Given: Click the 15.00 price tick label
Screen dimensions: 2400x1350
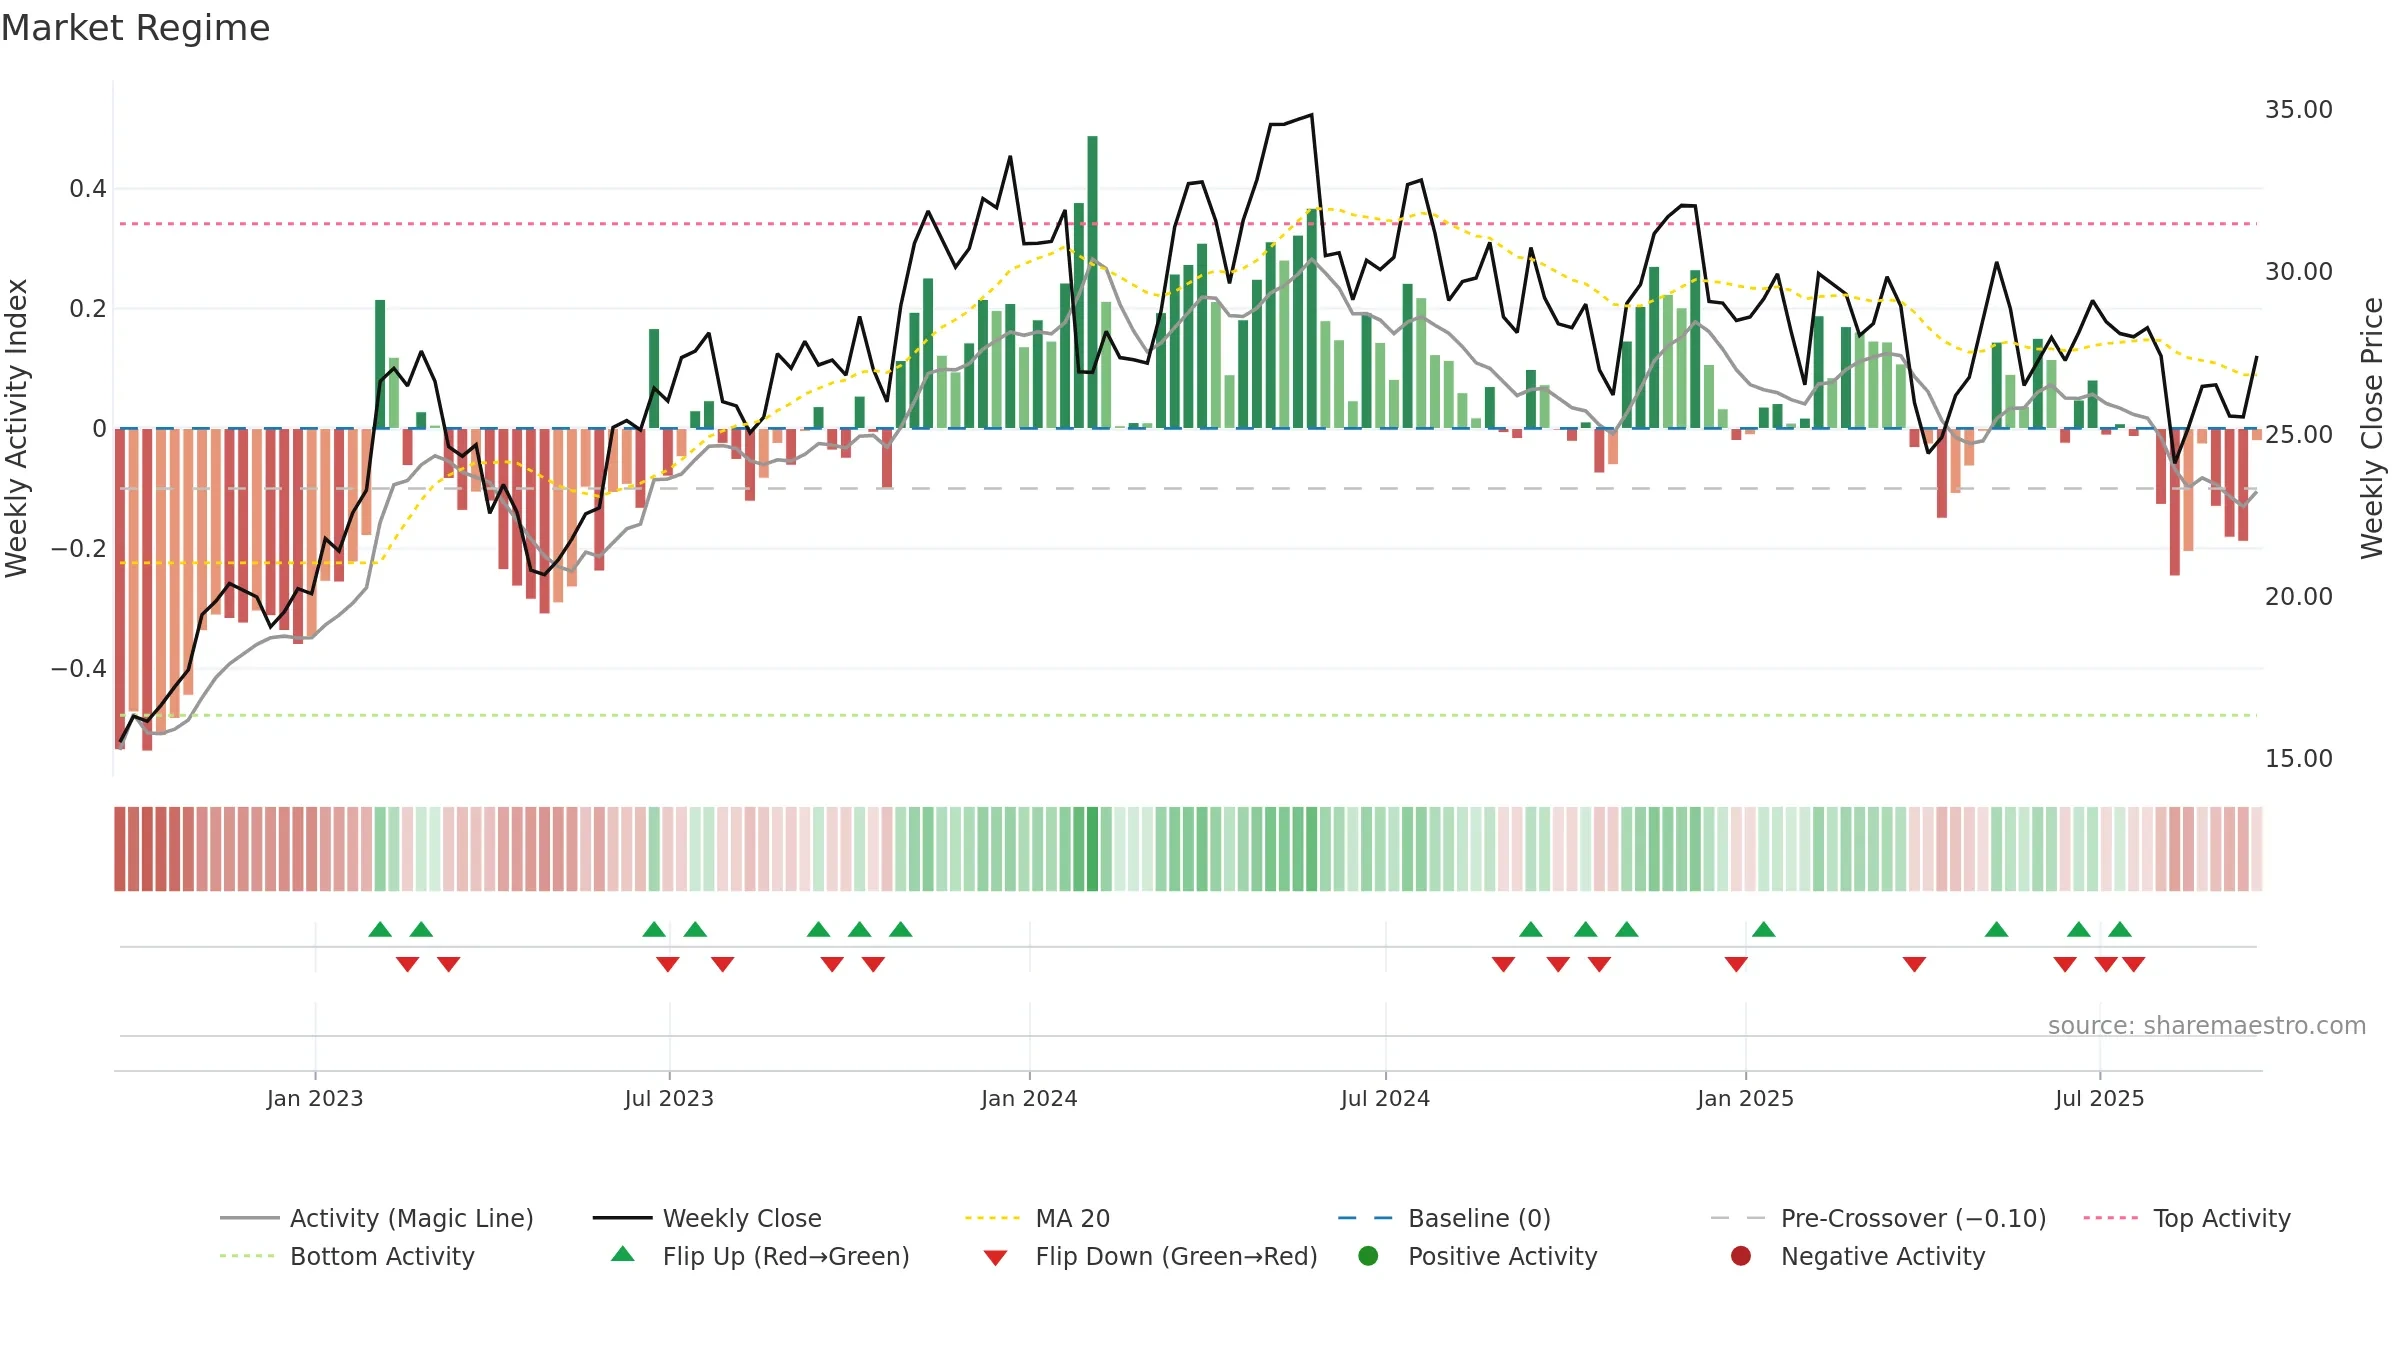Looking at the screenshot, I should pos(2298,758).
